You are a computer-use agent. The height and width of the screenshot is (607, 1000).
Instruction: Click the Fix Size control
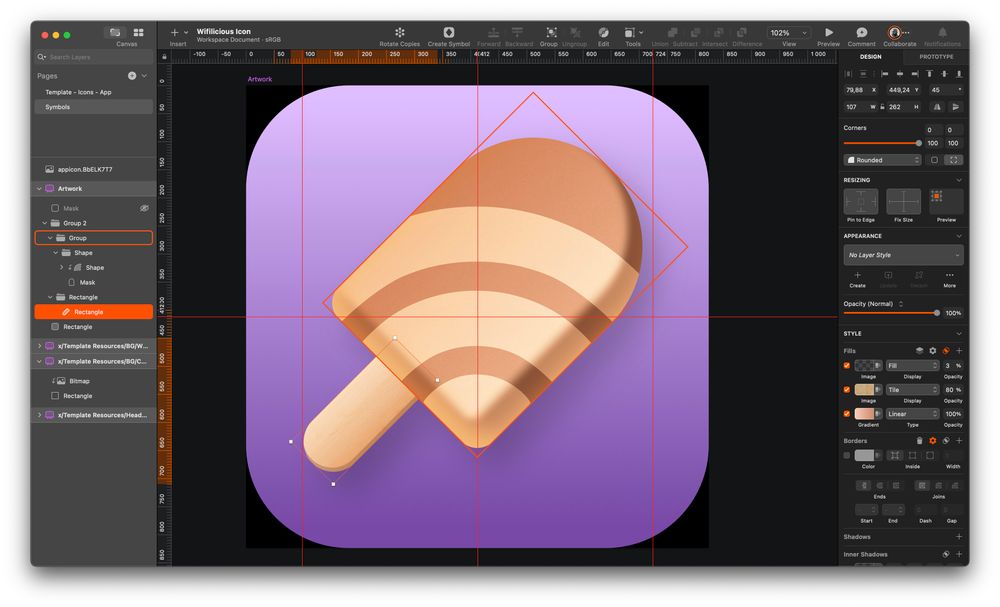903,201
